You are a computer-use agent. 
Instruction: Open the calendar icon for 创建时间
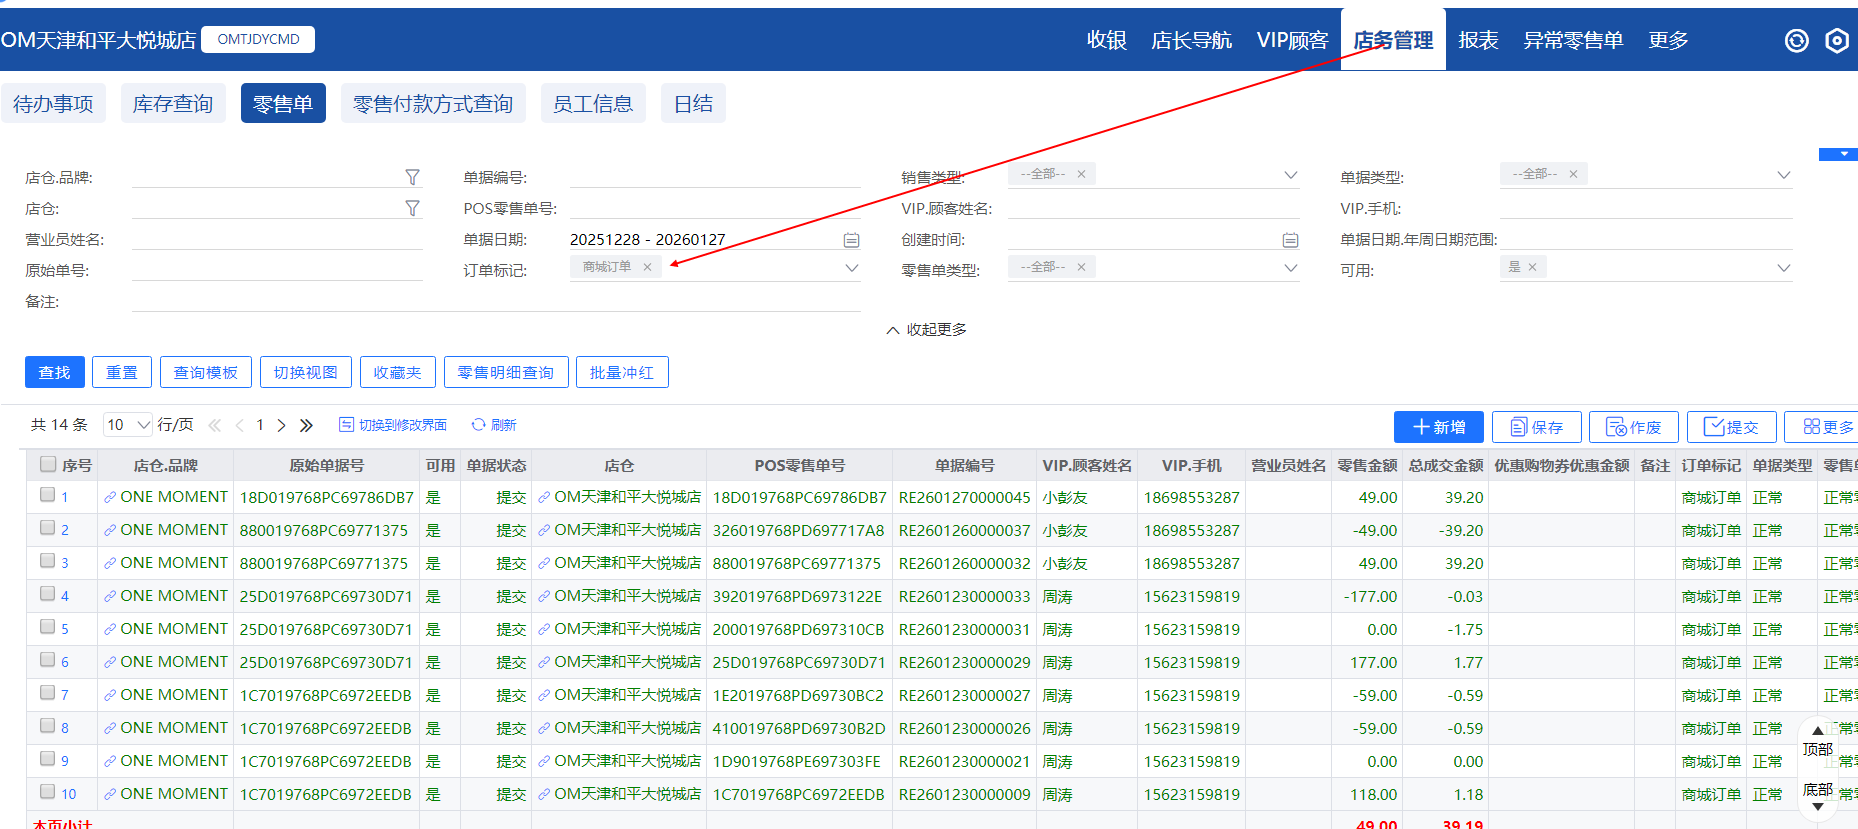click(1290, 240)
